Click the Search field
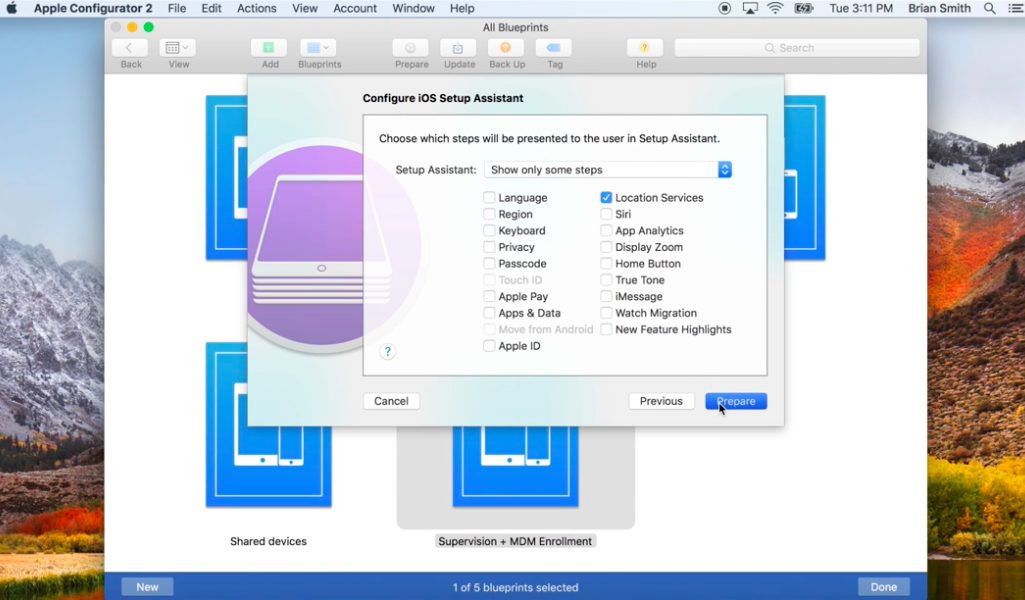The image size is (1025, 600). coord(797,48)
